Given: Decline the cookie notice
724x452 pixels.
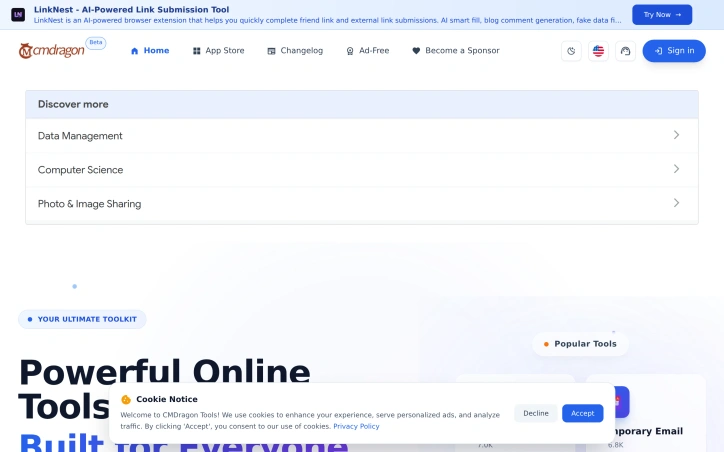Looking at the screenshot, I should [536, 413].
